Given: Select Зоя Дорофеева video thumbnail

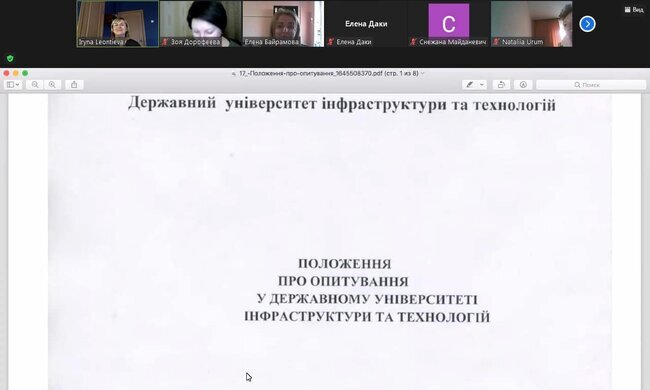Looking at the screenshot, I should 200,24.
